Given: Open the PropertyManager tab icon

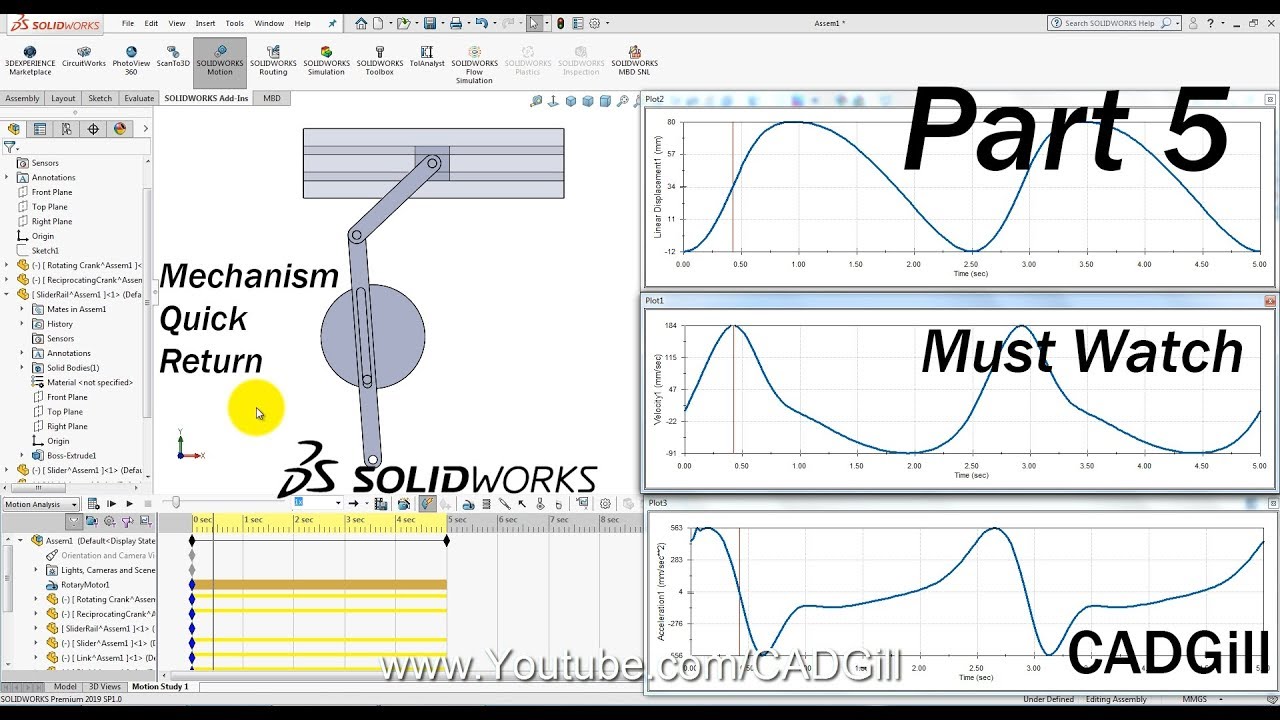Looking at the screenshot, I should point(40,129).
